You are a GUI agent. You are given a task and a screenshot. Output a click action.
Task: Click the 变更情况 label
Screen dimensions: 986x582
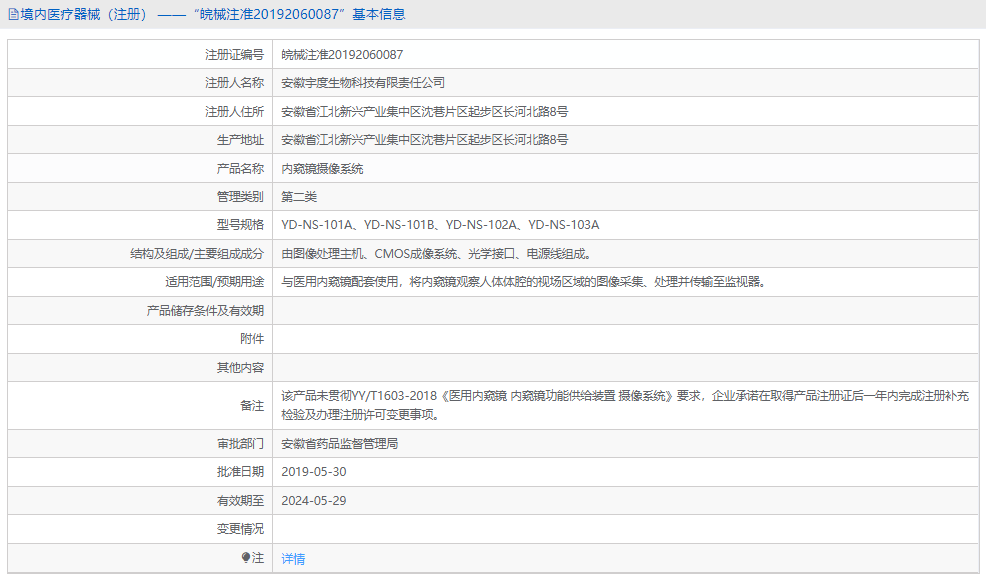click(240, 529)
